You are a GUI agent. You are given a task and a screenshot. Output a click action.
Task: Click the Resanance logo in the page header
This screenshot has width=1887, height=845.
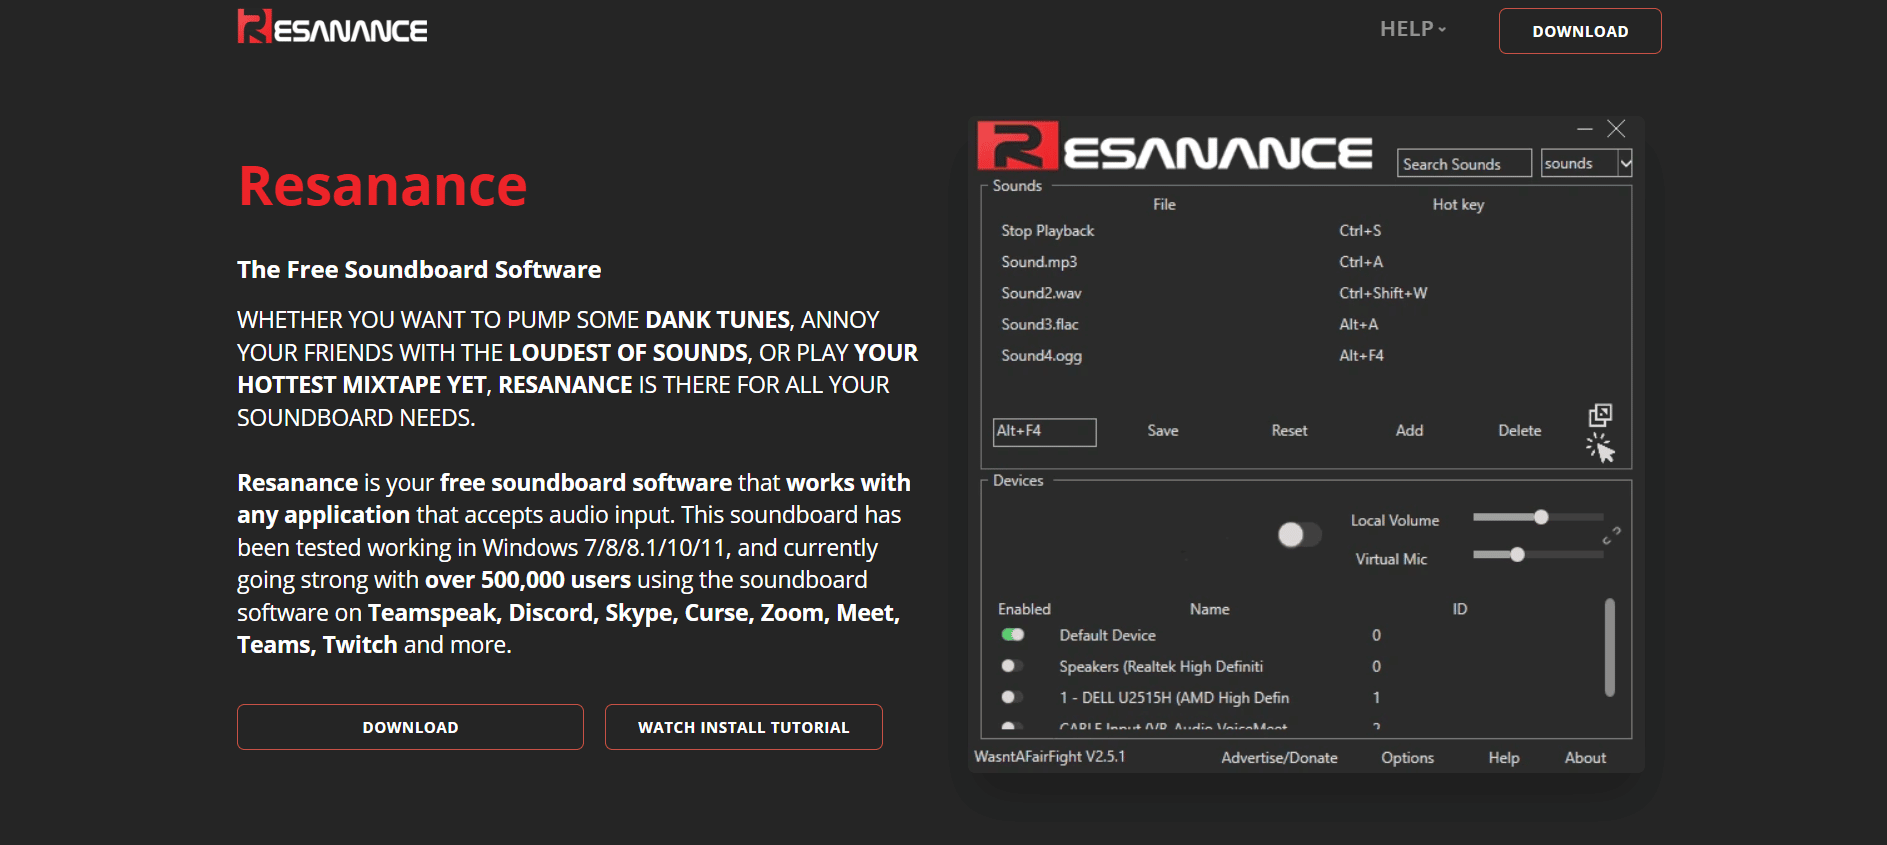332,27
